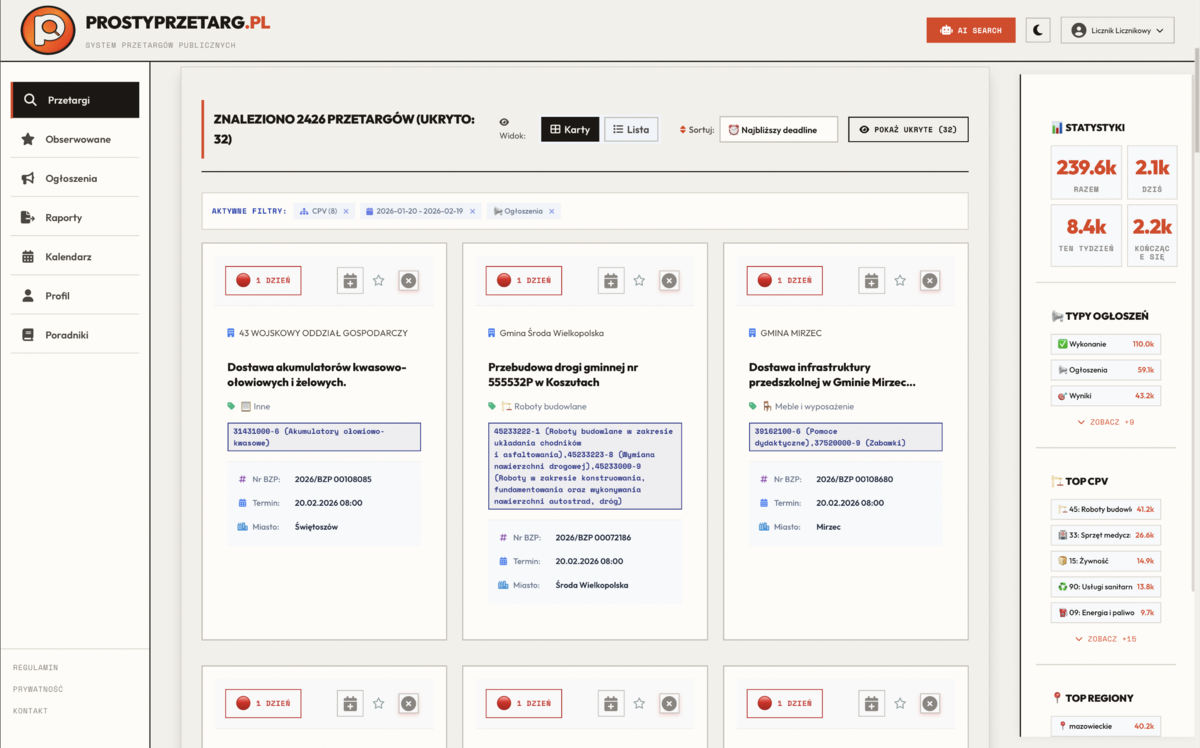The image size is (1200, 748).
Task: Select the Najbliższy deadline sort option
Action: click(780, 129)
